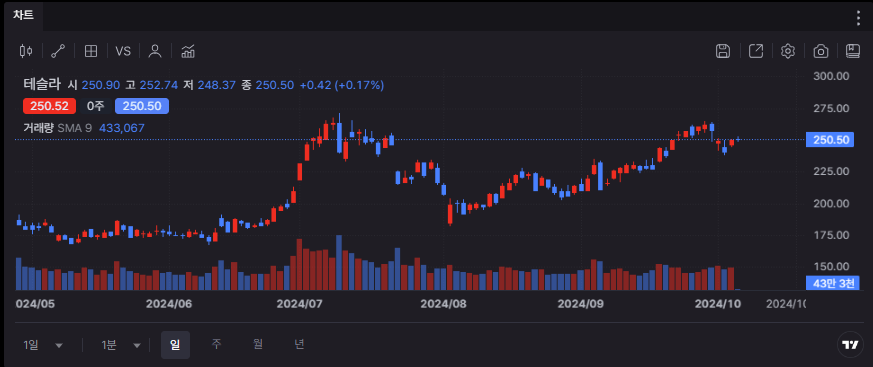Click the 433,067 volume value
This screenshot has width=873, height=367.
click(121, 128)
